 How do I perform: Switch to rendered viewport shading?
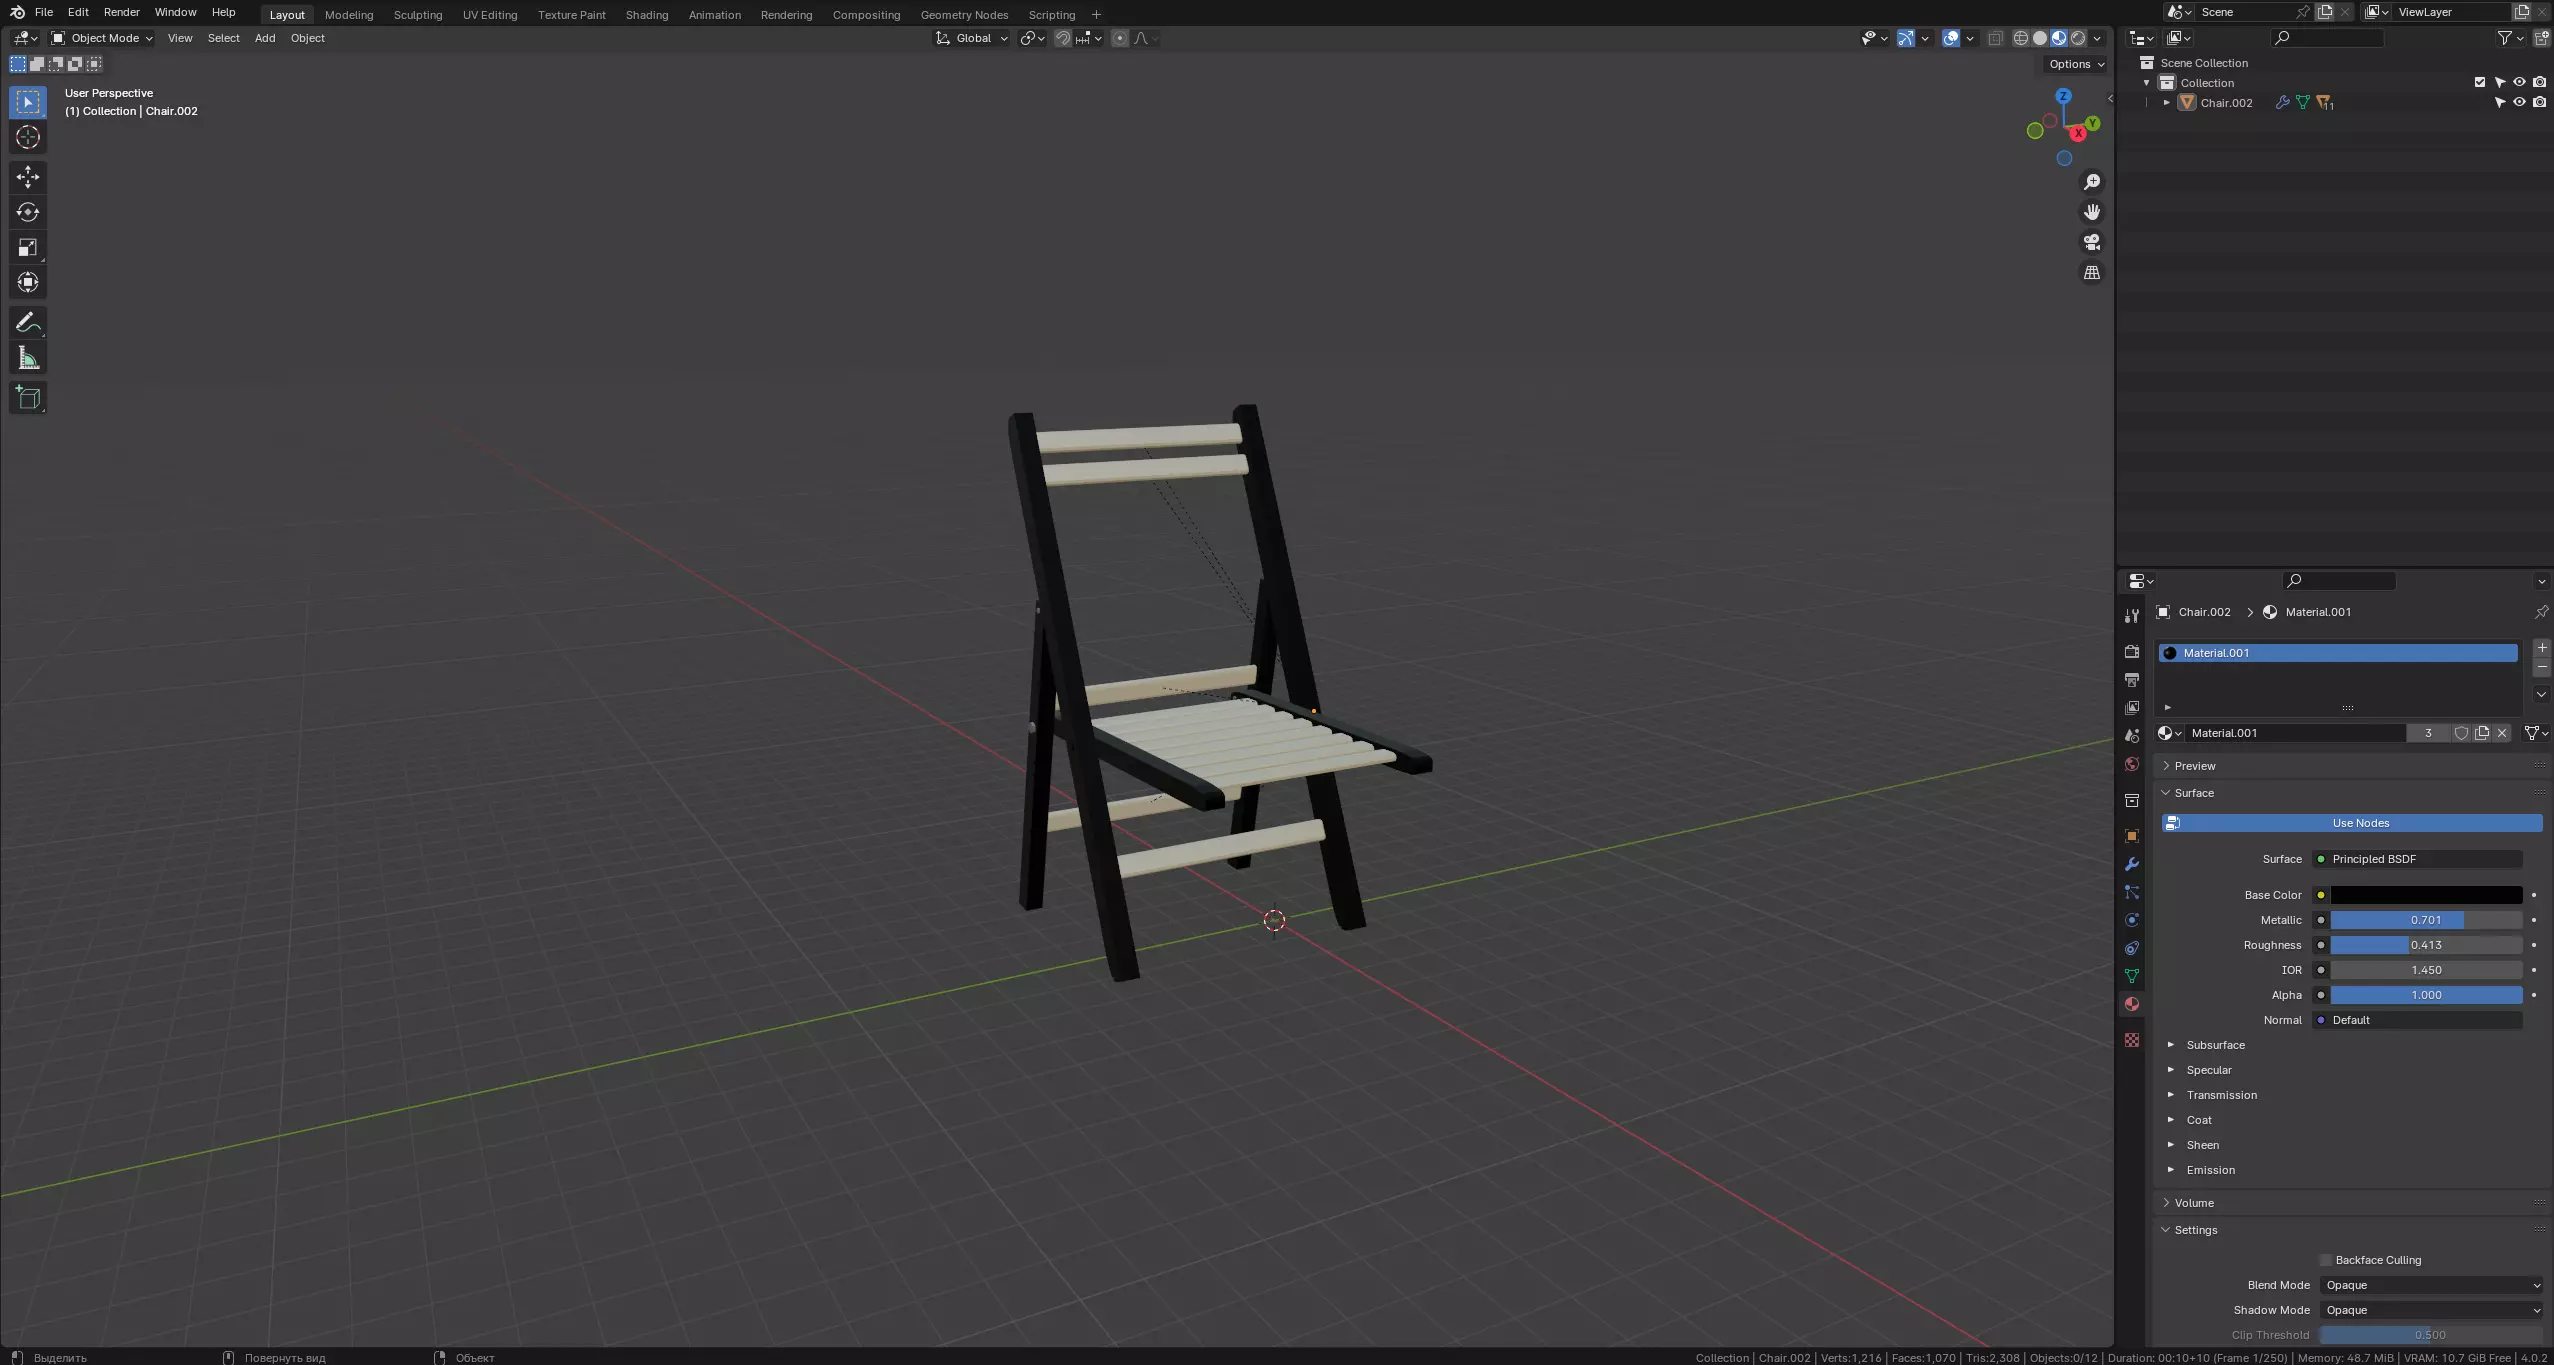pyautogui.click(x=2078, y=38)
